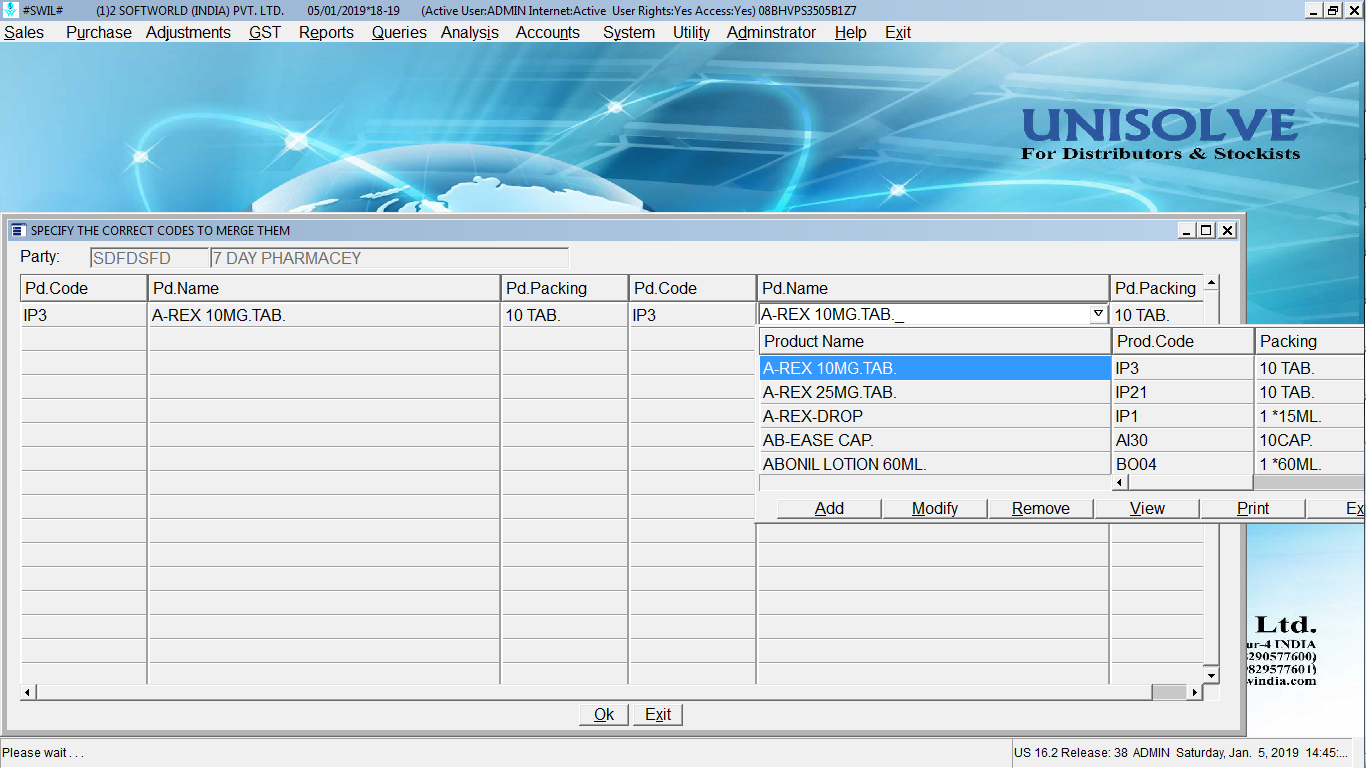Click packing cell 1 *60ML.

click(x=1311, y=464)
